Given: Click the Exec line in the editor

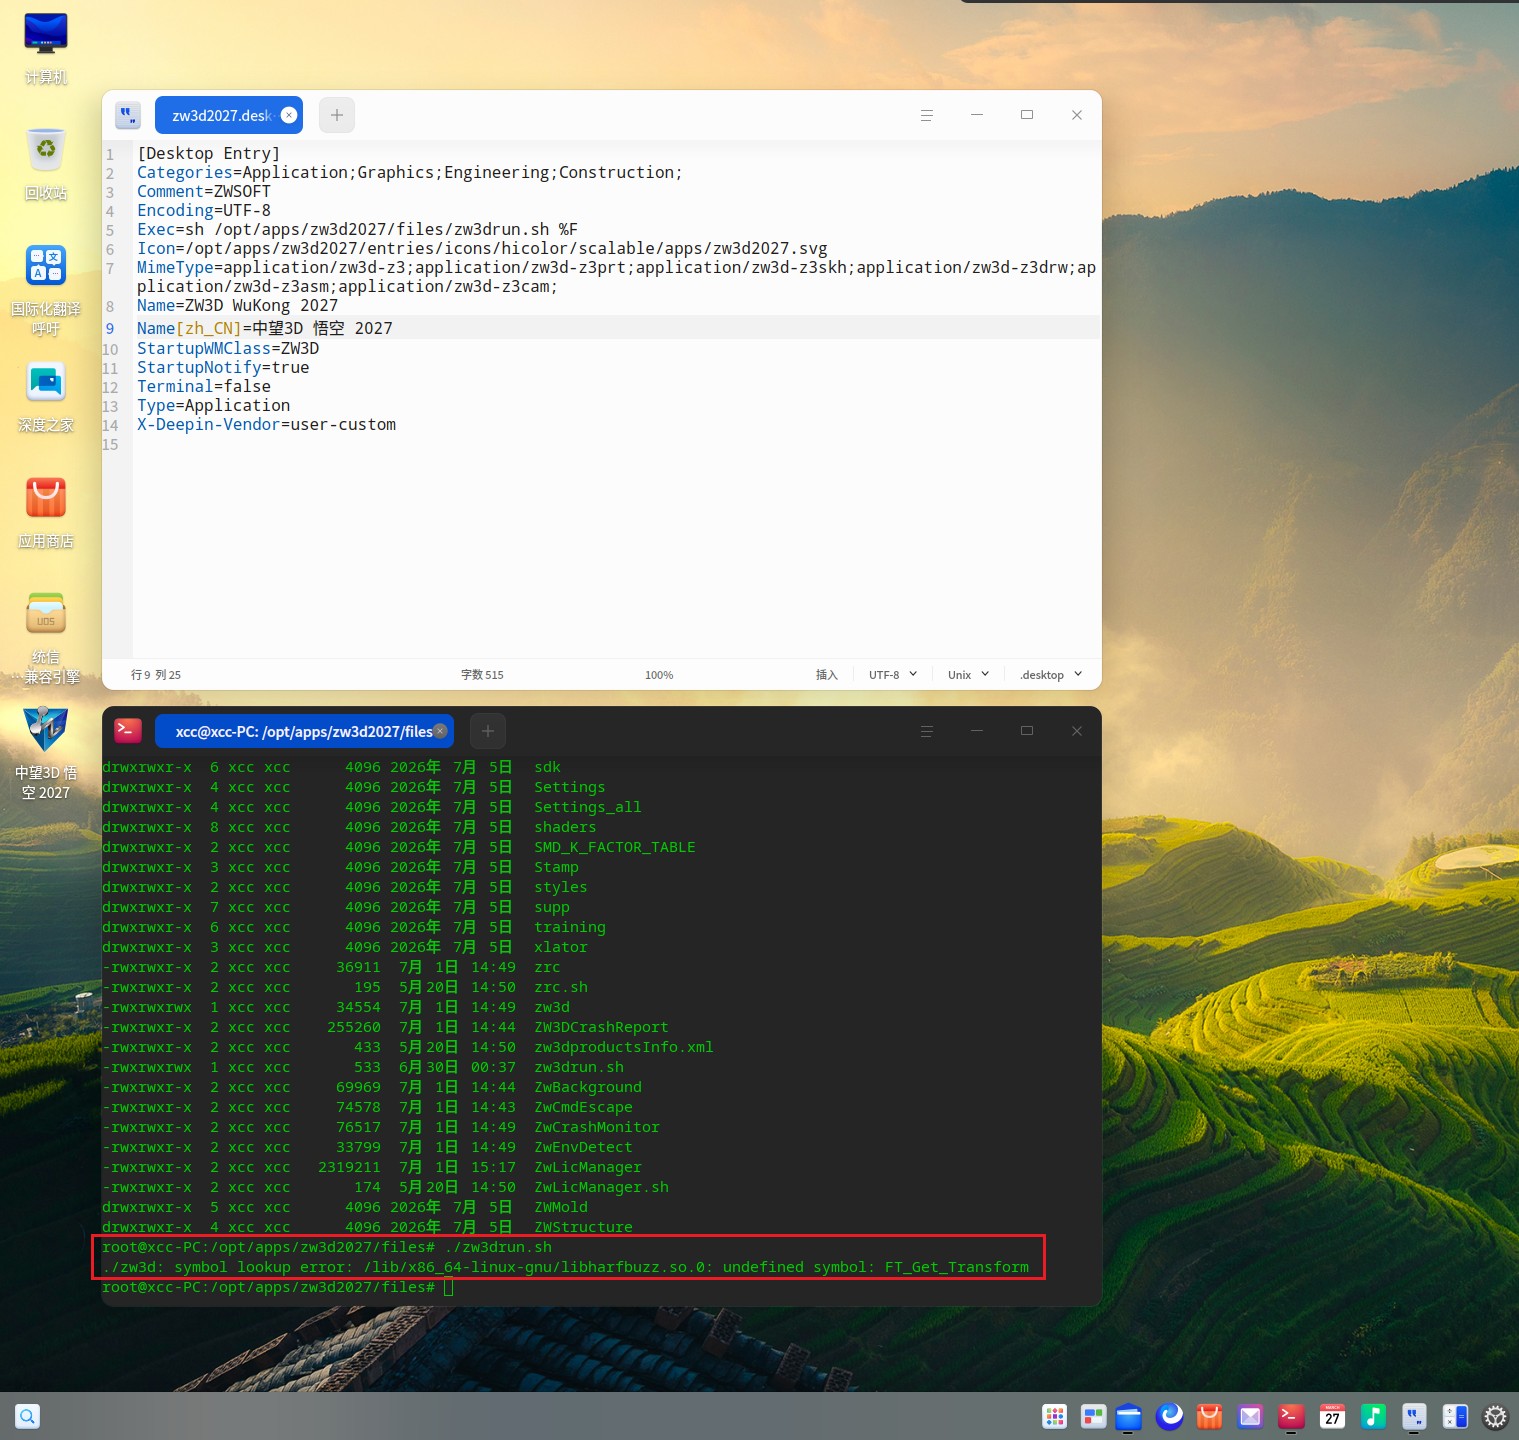Looking at the screenshot, I should (x=357, y=230).
